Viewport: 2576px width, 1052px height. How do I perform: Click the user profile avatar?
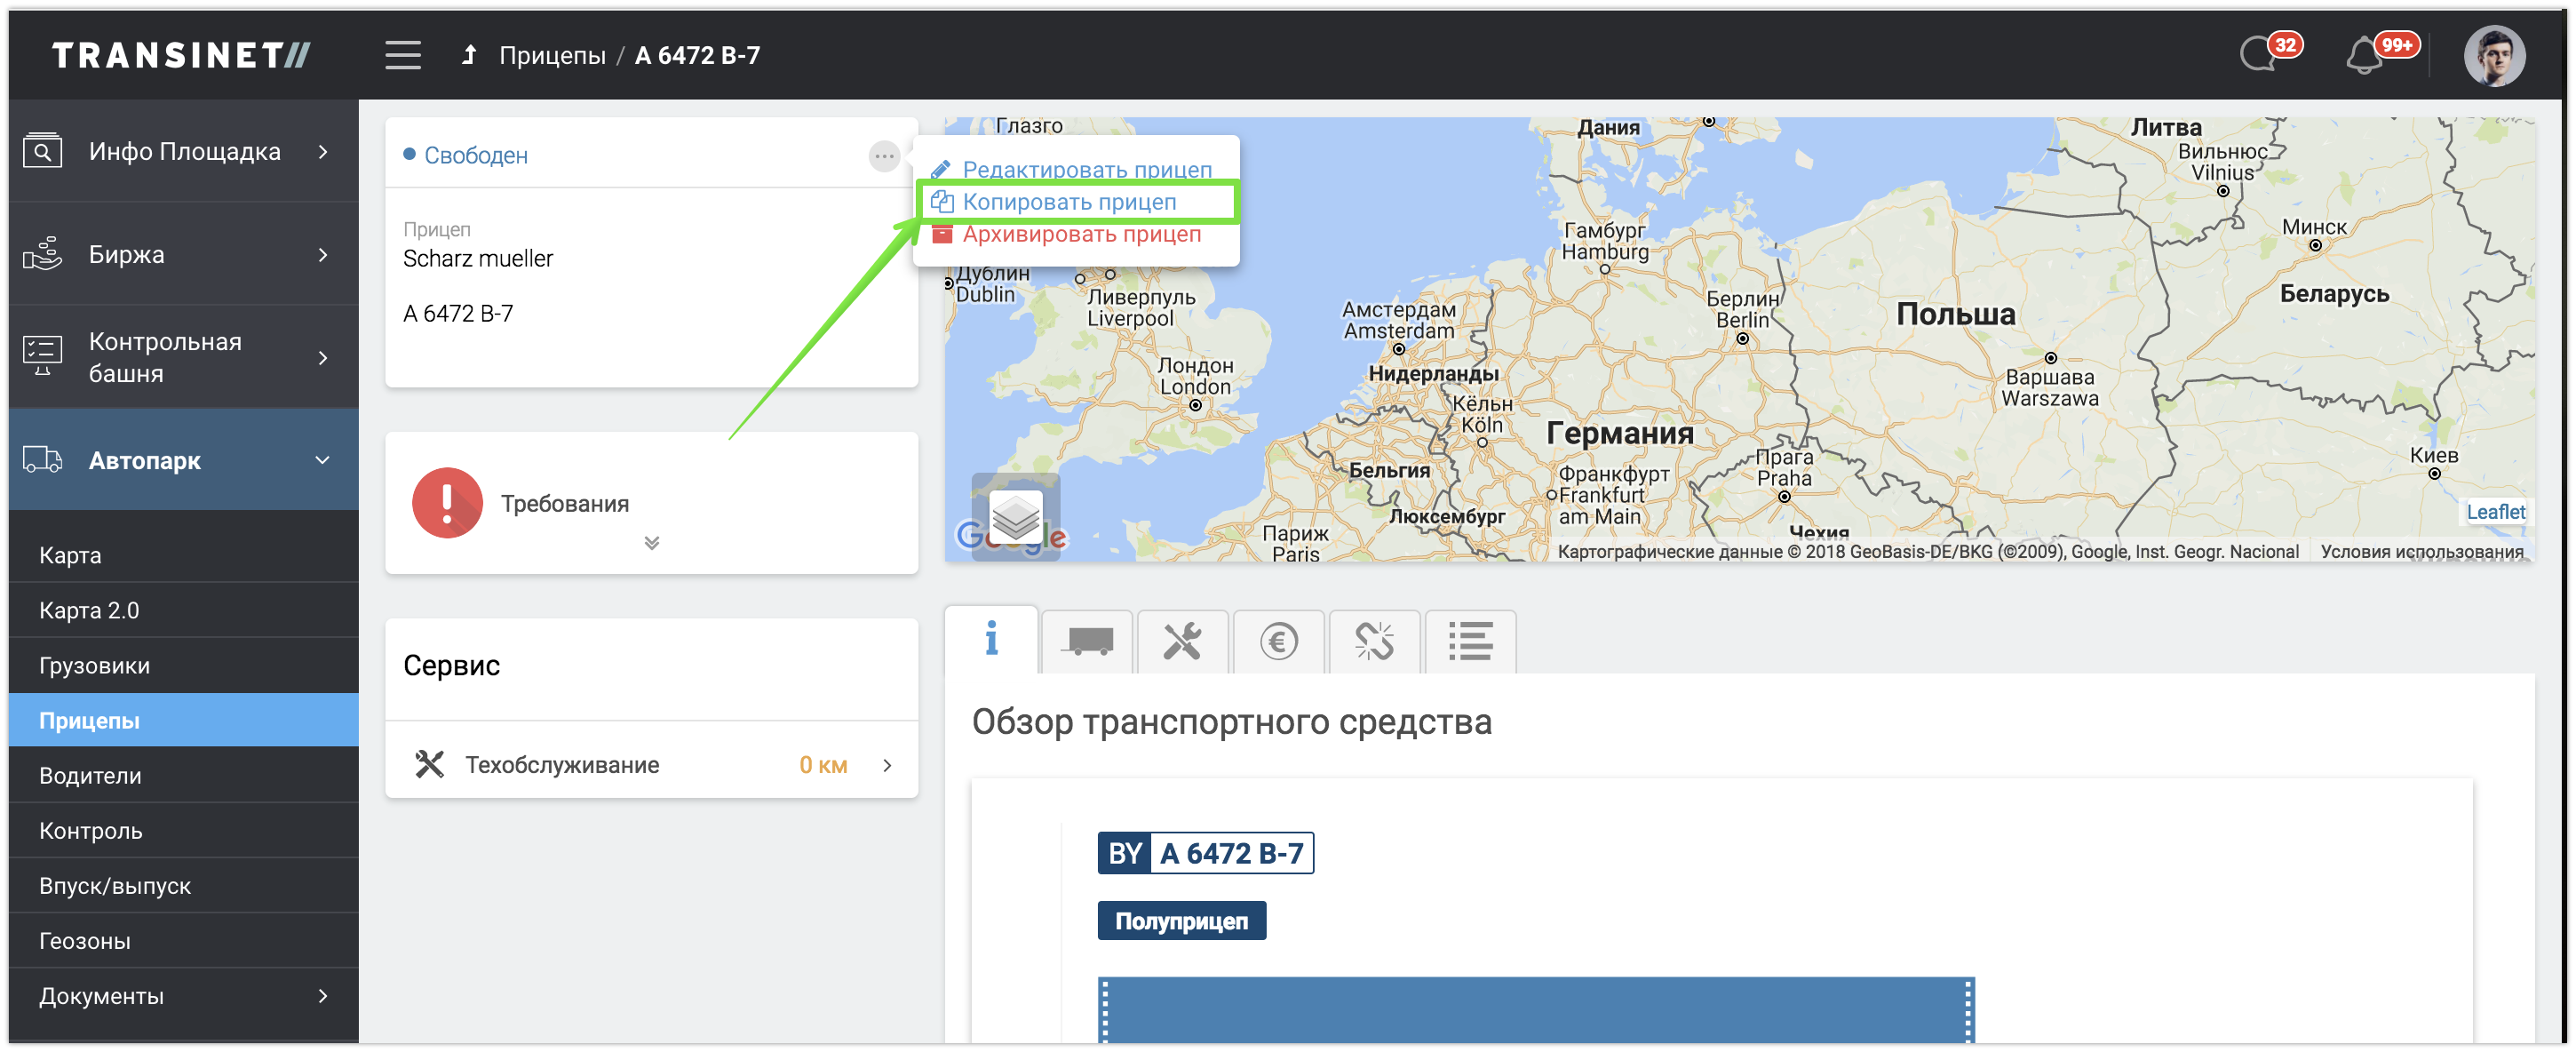click(x=2494, y=56)
